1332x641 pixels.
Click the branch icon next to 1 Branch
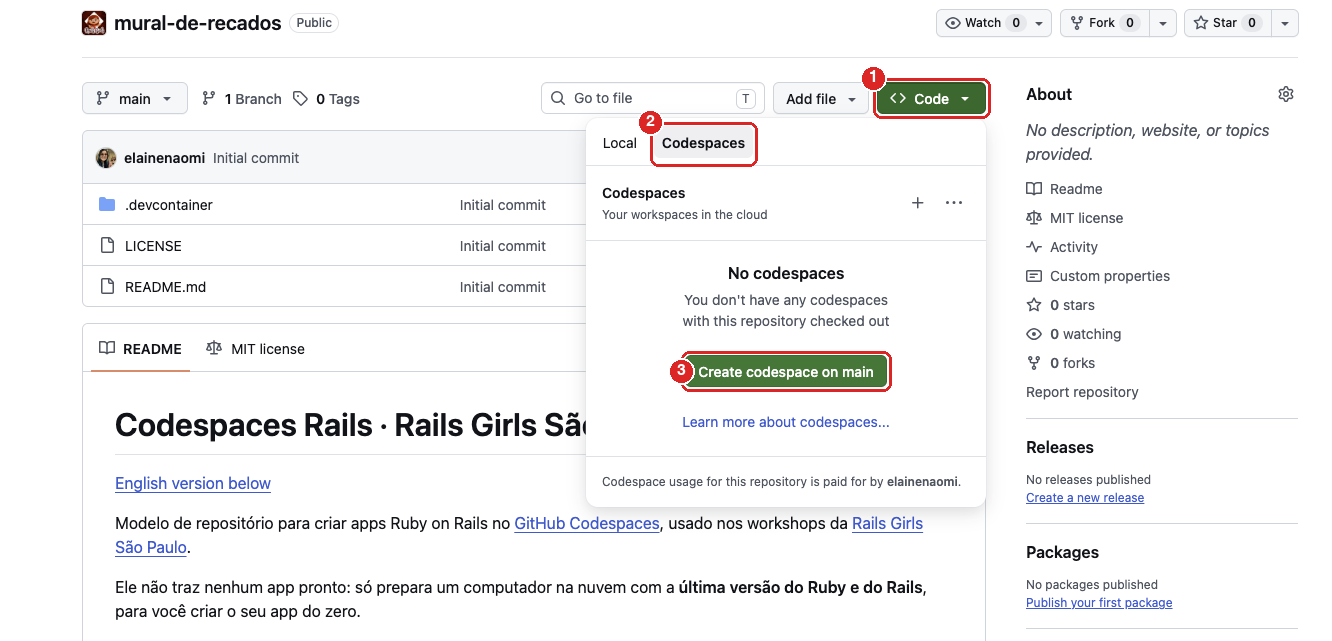(x=209, y=99)
